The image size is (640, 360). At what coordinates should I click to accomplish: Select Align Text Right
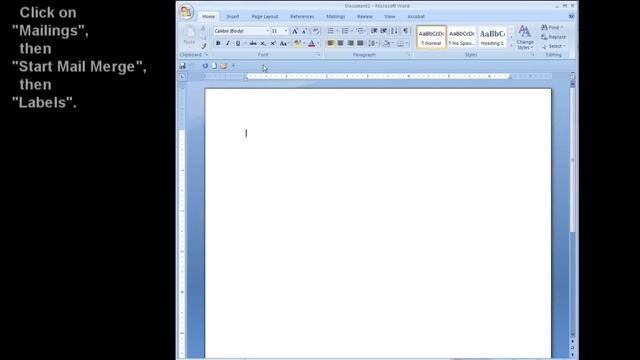350,43
